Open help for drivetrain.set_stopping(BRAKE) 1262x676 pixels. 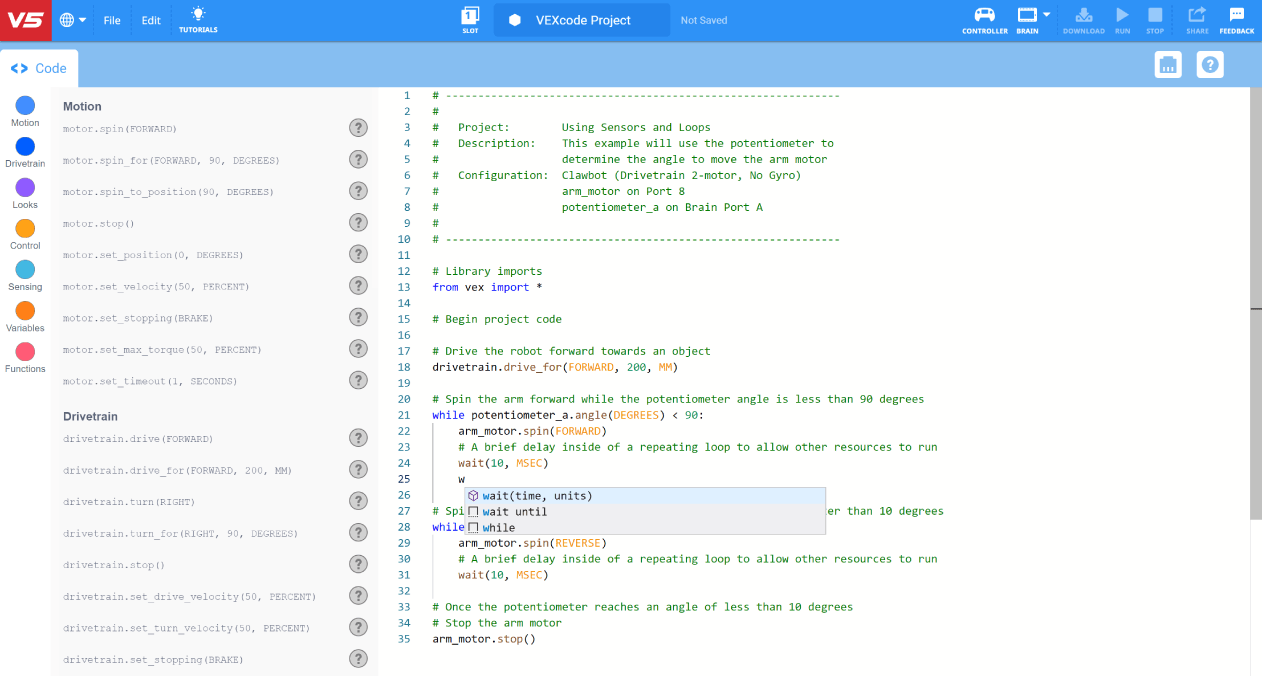(x=358, y=658)
